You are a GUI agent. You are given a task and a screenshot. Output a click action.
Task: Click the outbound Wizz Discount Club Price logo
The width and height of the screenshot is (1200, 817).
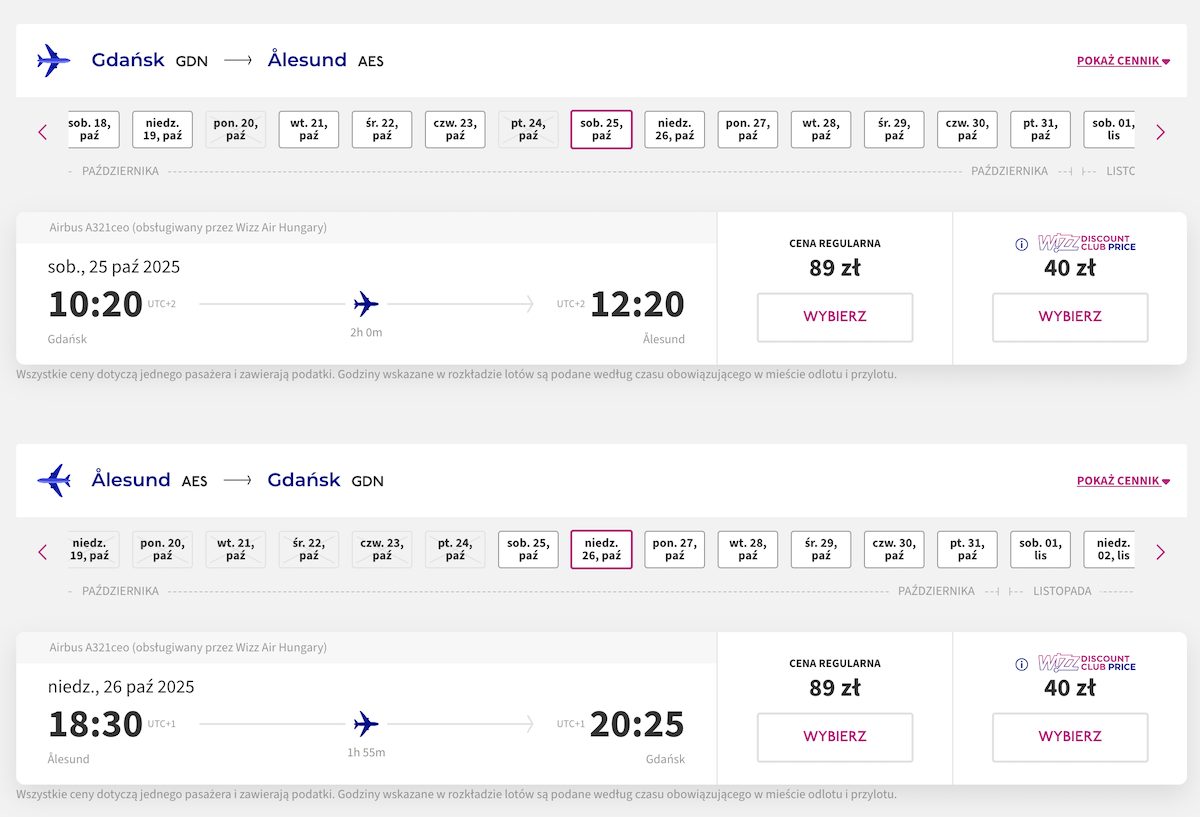1087,243
